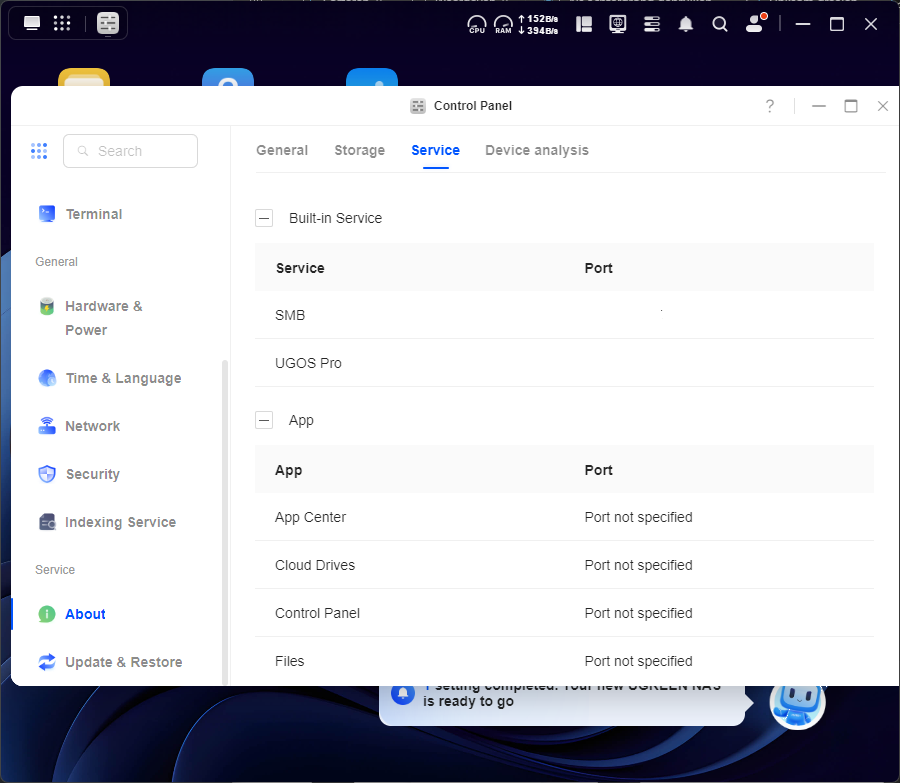Click the grid icon beside Search field
The height and width of the screenshot is (783, 900).
click(39, 151)
